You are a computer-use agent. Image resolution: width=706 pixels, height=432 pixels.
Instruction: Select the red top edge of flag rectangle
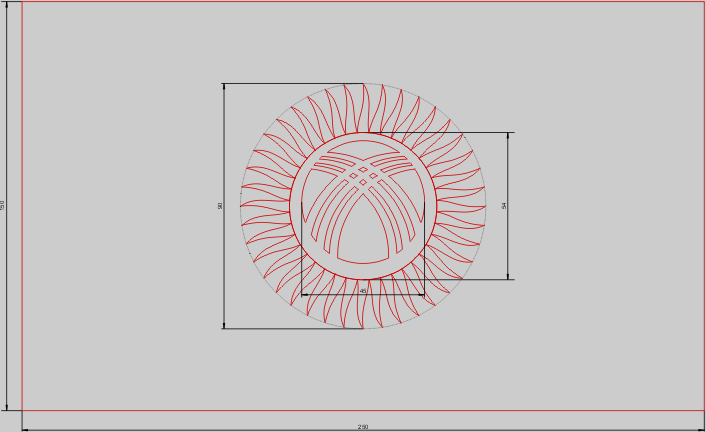[363, 2]
